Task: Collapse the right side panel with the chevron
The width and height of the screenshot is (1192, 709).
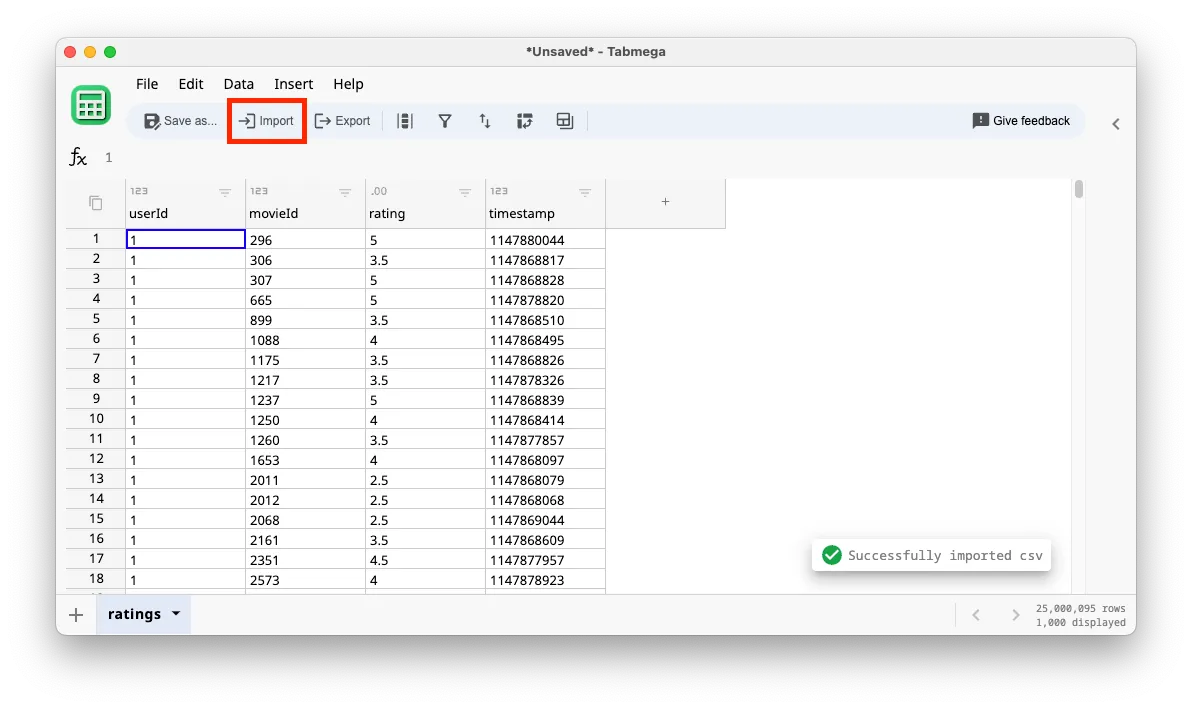Action: click(x=1116, y=123)
